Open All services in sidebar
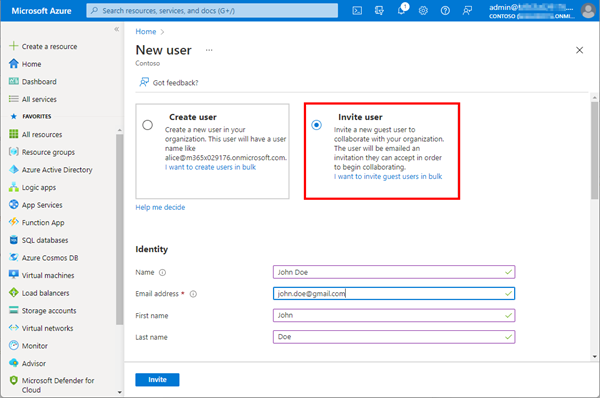The image size is (600, 398). pyautogui.click(x=39, y=99)
